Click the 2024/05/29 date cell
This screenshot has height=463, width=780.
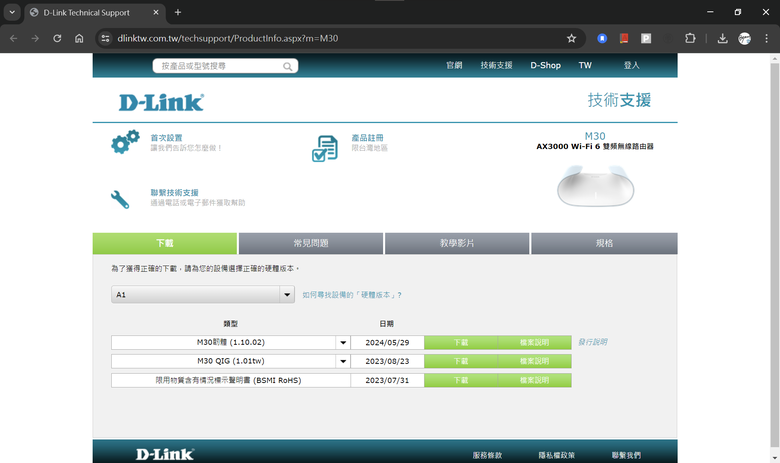point(387,342)
